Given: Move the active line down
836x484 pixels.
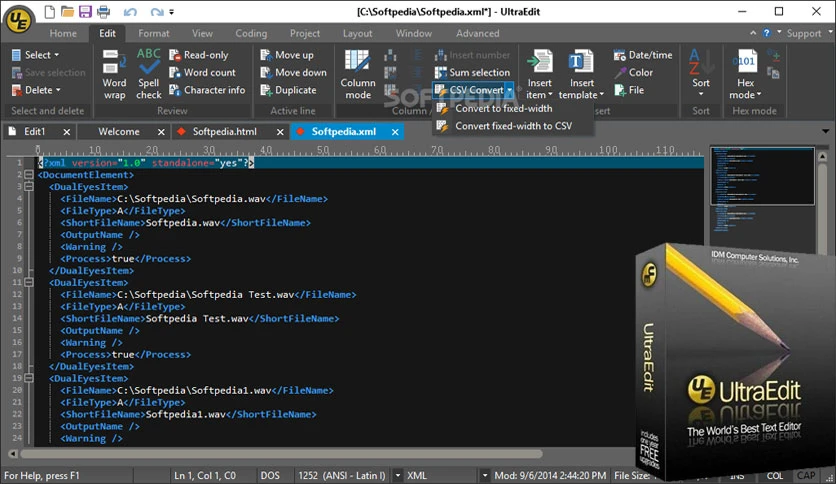Looking at the screenshot, I should click(x=293, y=72).
